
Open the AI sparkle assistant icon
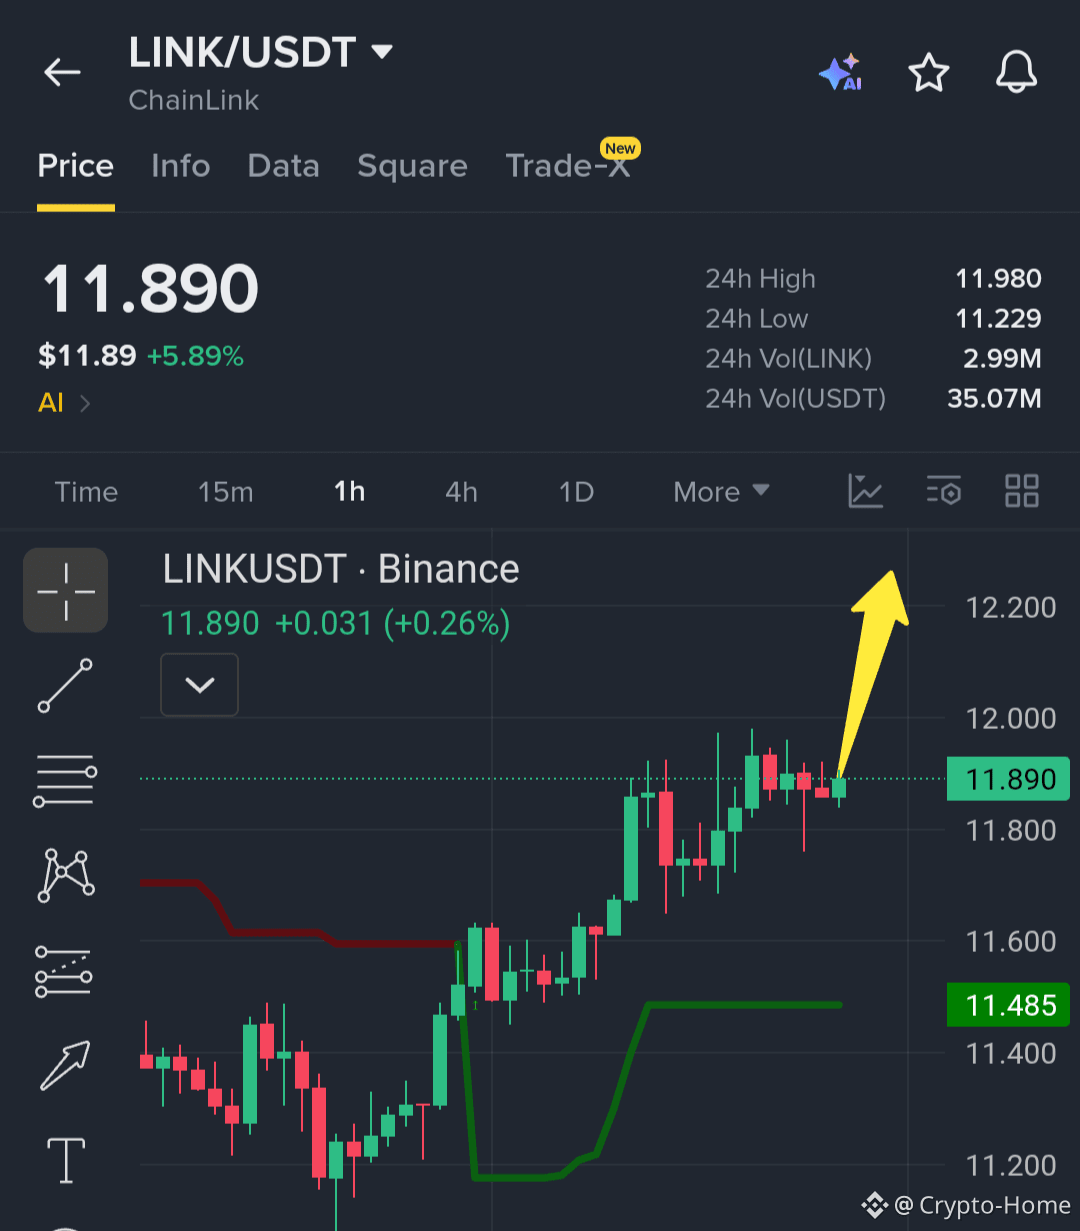pos(840,73)
